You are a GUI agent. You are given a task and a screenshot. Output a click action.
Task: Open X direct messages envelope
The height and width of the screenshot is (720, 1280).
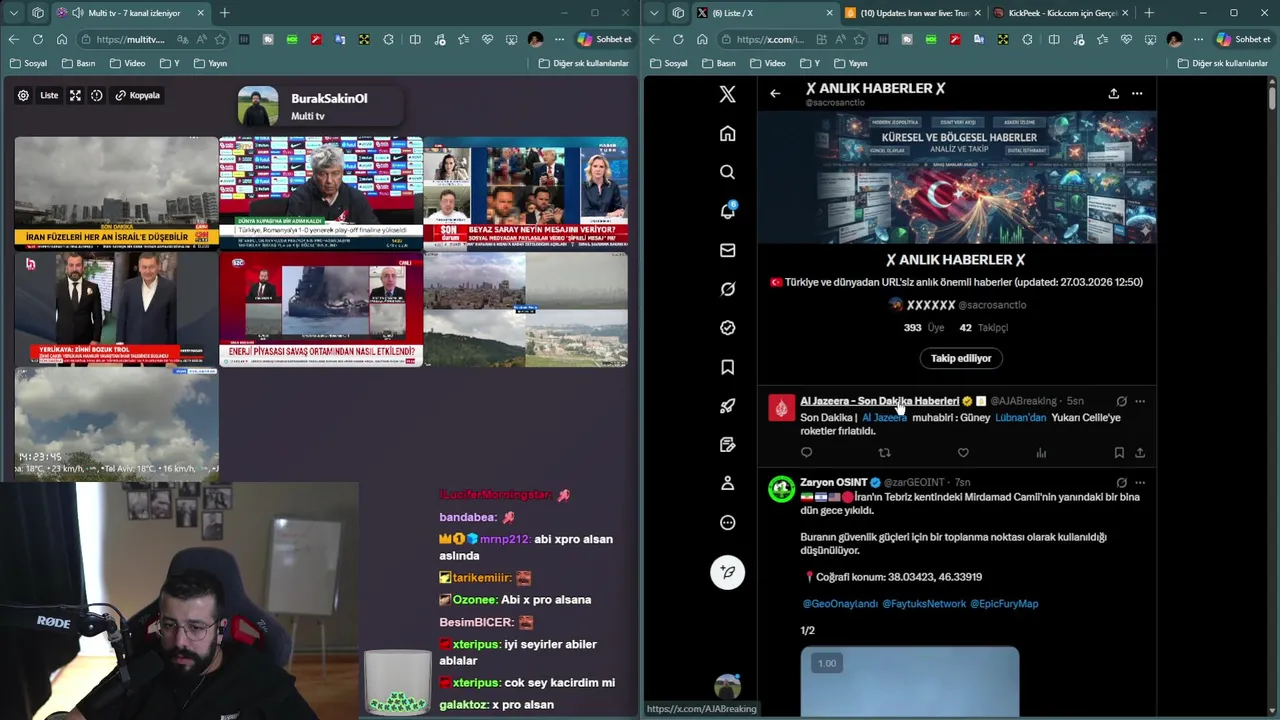click(727, 250)
